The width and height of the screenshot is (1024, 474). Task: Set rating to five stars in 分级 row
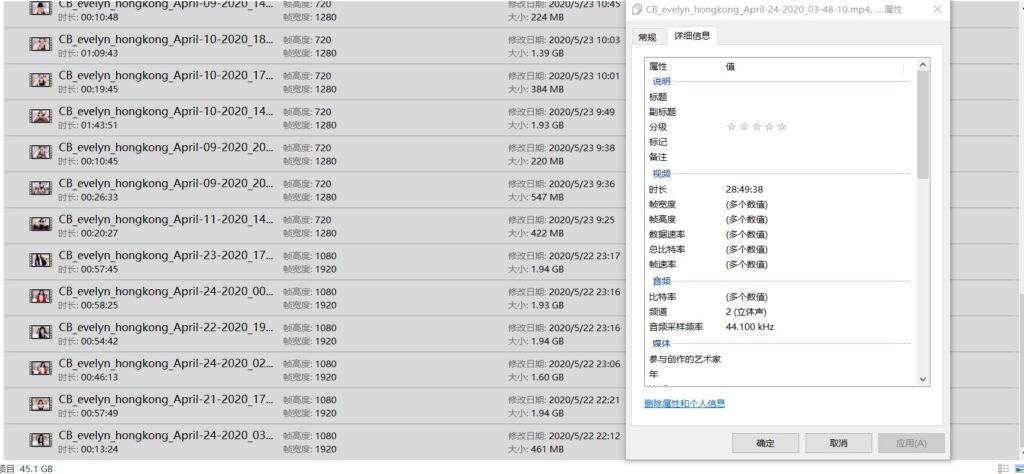click(x=782, y=127)
